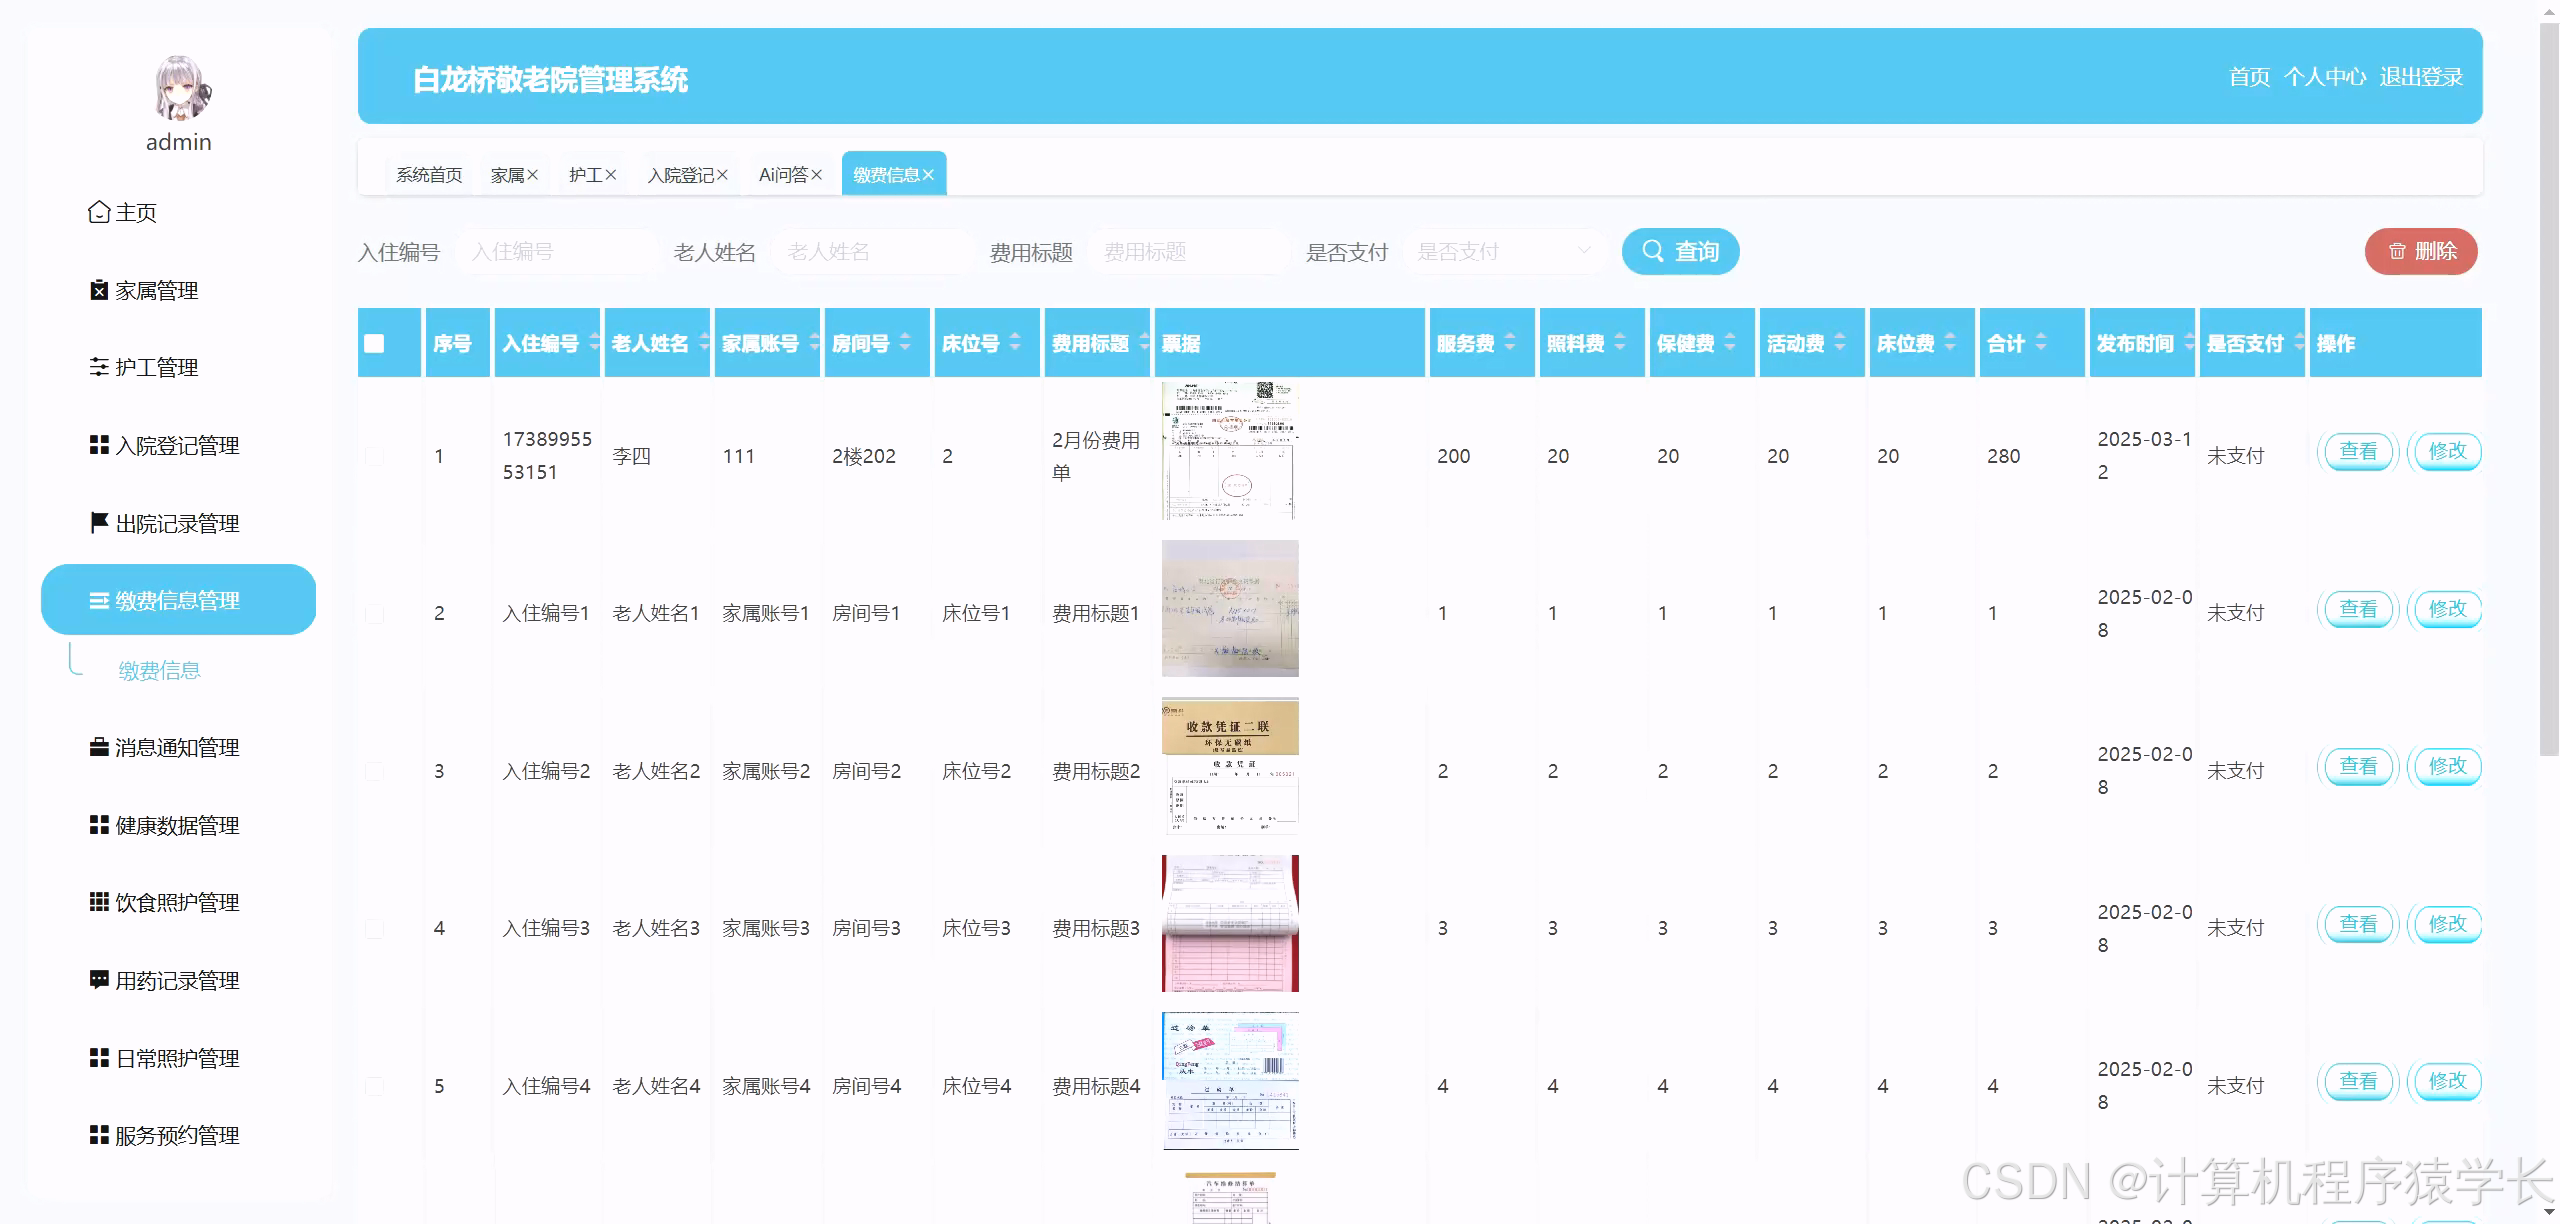Check the row for 李四
Screen dimensions: 2560x1224
click(374, 456)
